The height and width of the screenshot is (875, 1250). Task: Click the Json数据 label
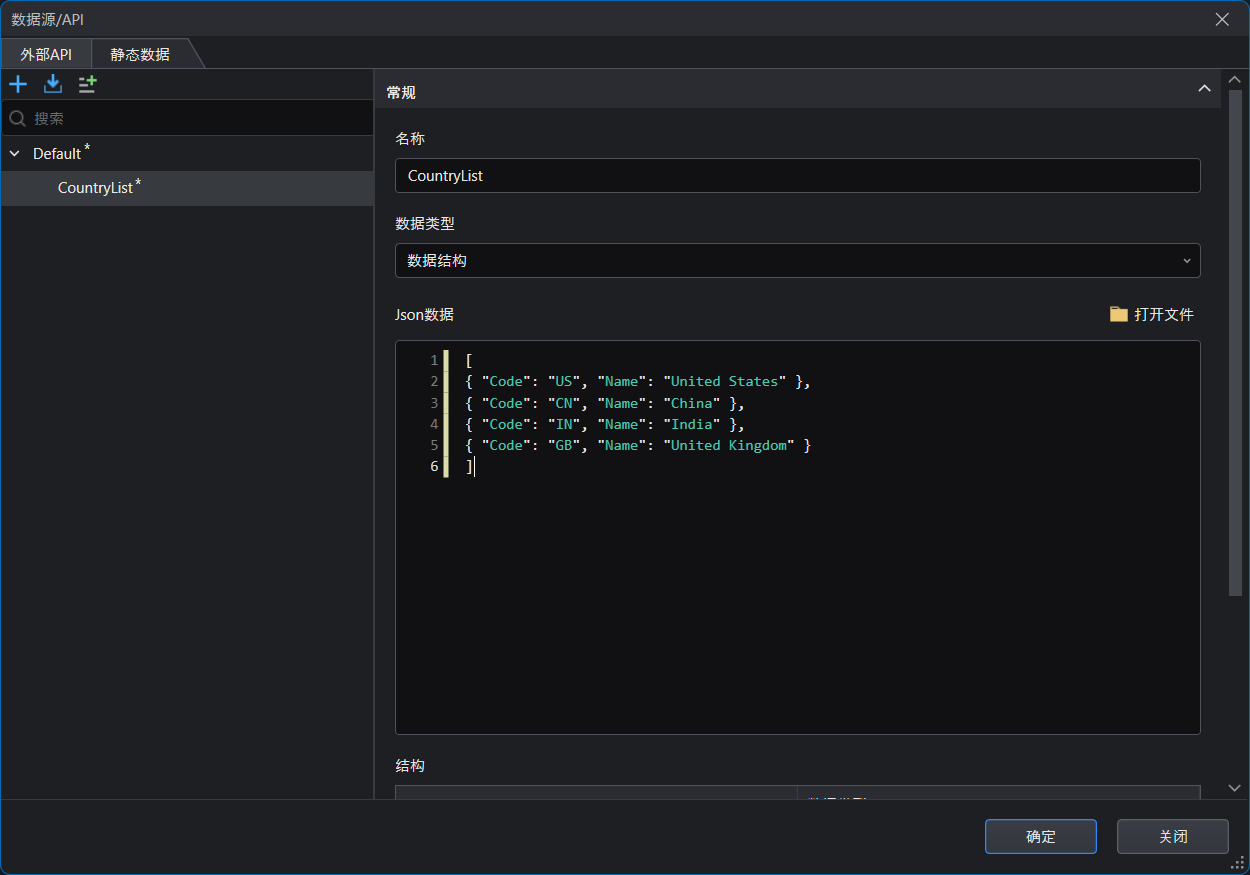pos(425,314)
